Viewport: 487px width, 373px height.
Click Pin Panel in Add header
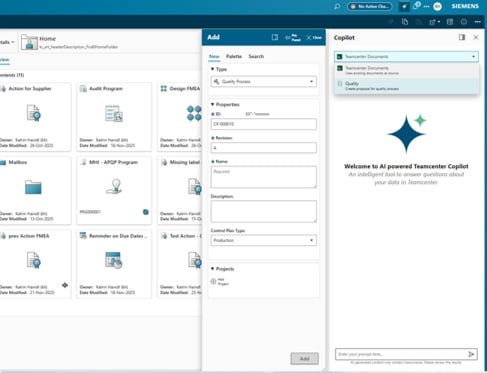293,37
